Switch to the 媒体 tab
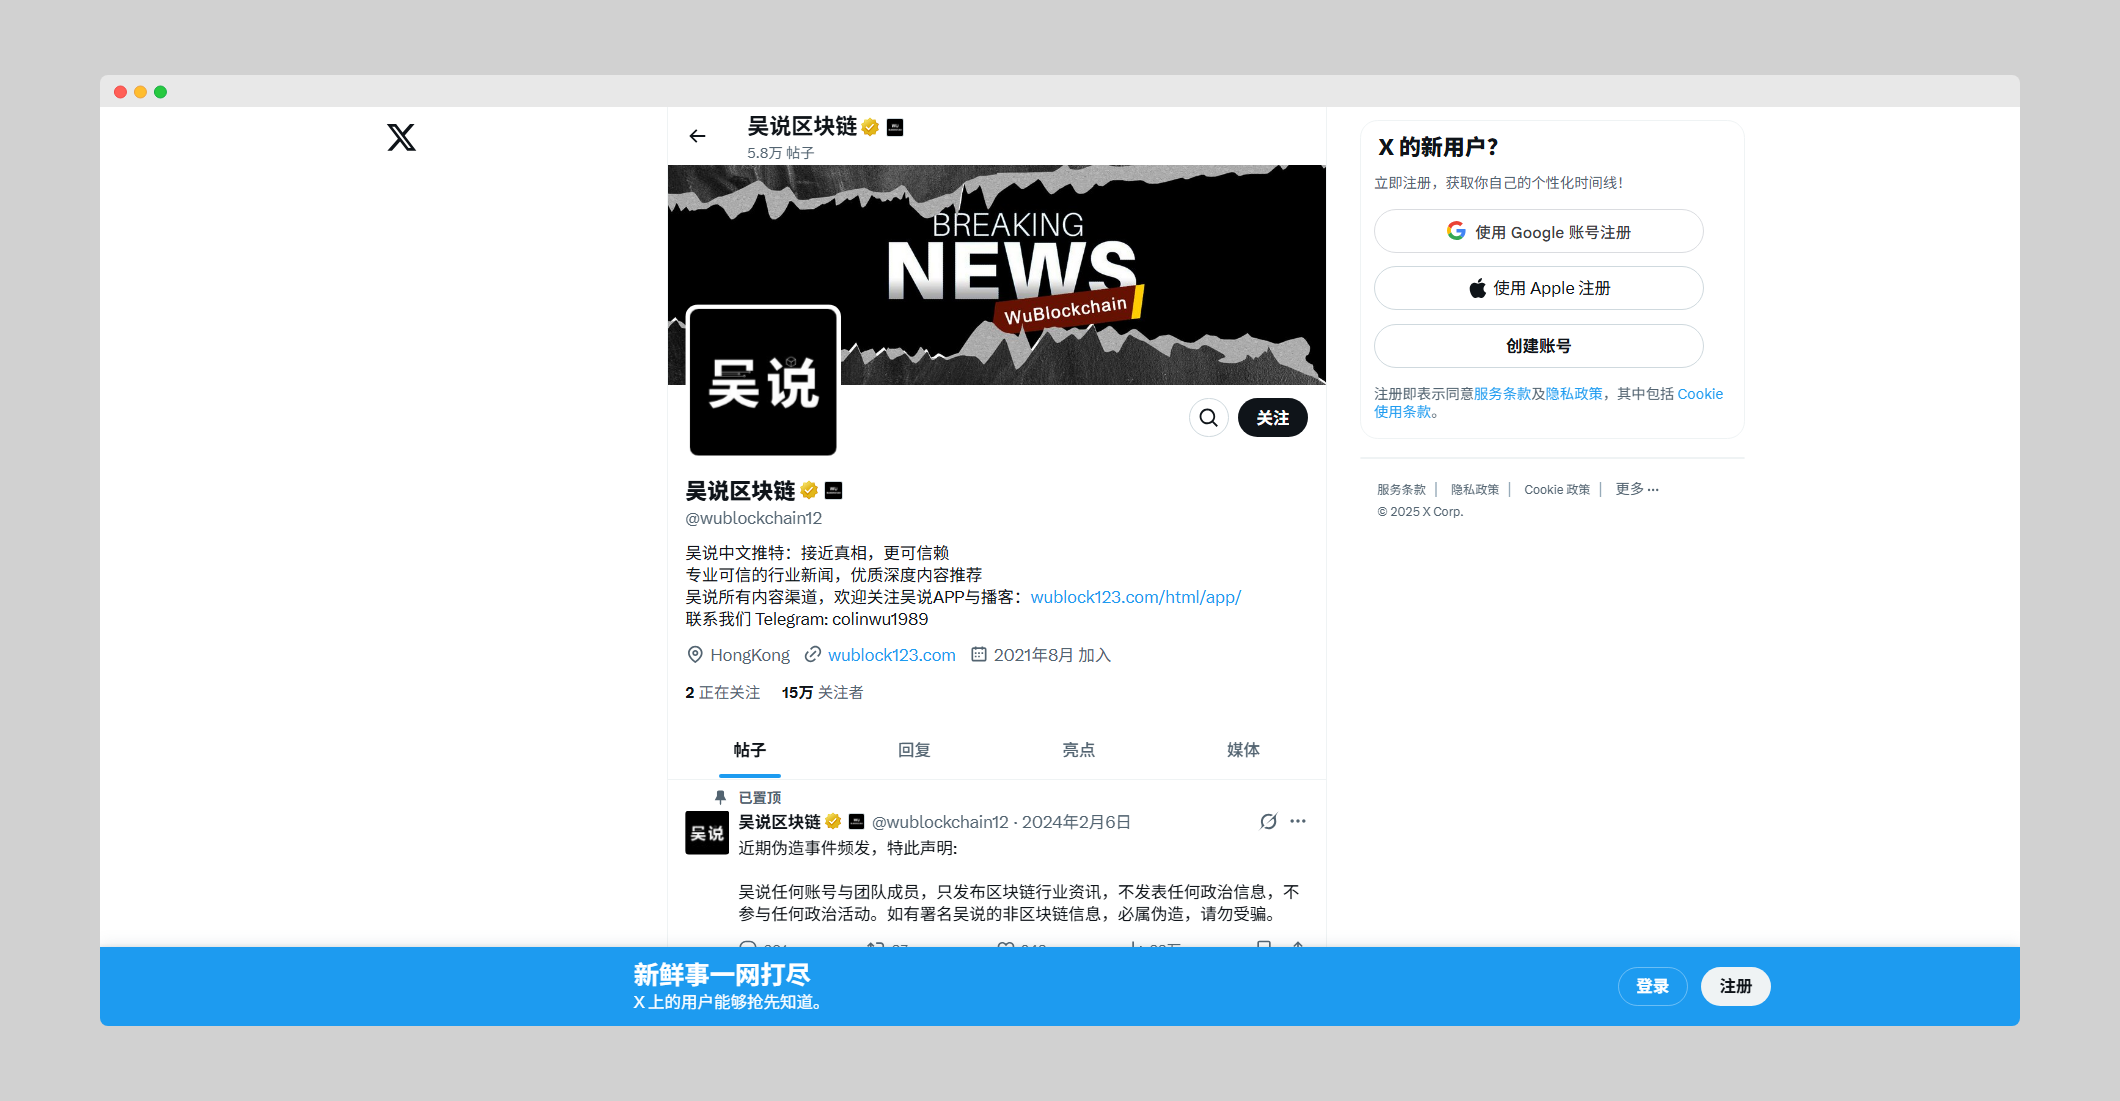 (1243, 750)
